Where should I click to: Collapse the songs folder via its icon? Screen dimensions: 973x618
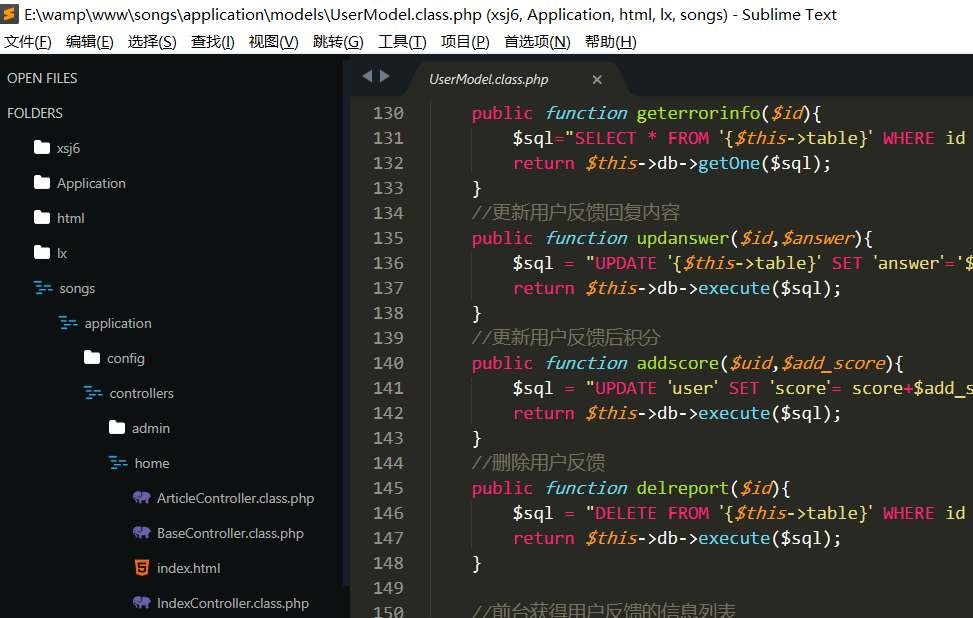coord(43,288)
